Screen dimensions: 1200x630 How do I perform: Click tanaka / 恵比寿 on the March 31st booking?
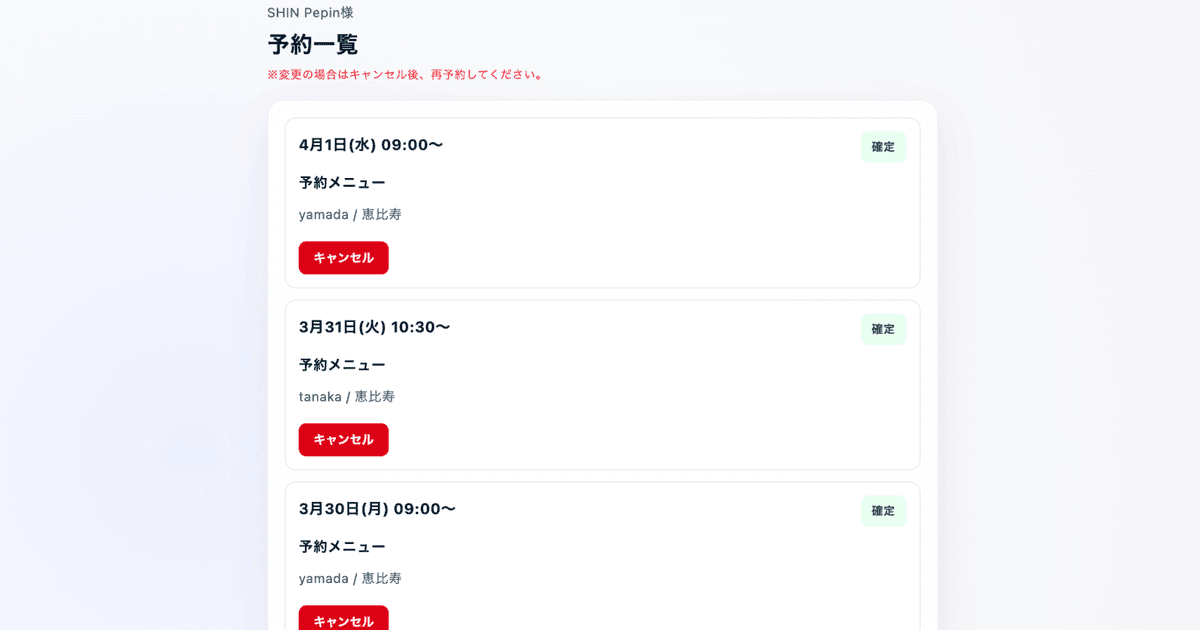pyautogui.click(x=345, y=396)
